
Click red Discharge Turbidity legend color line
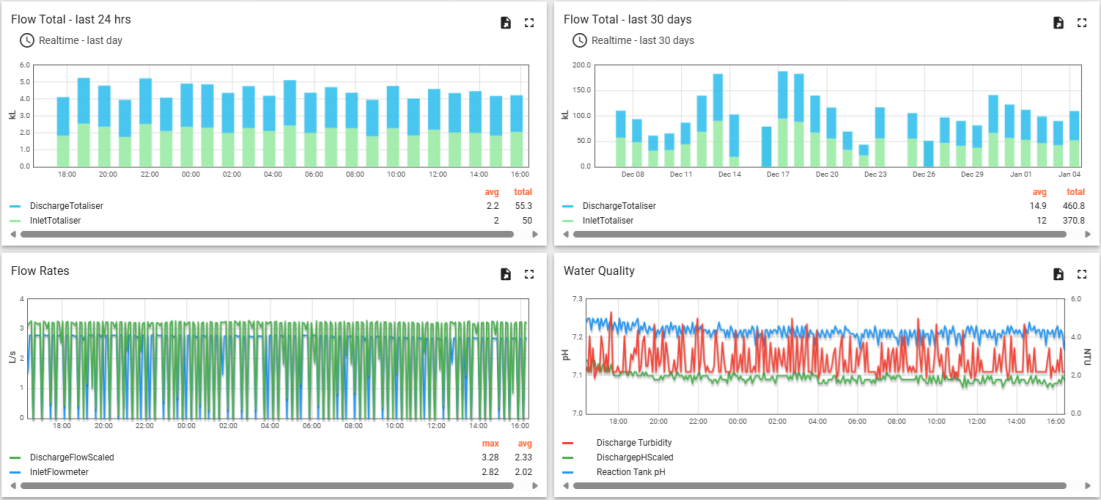coord(568,443)
